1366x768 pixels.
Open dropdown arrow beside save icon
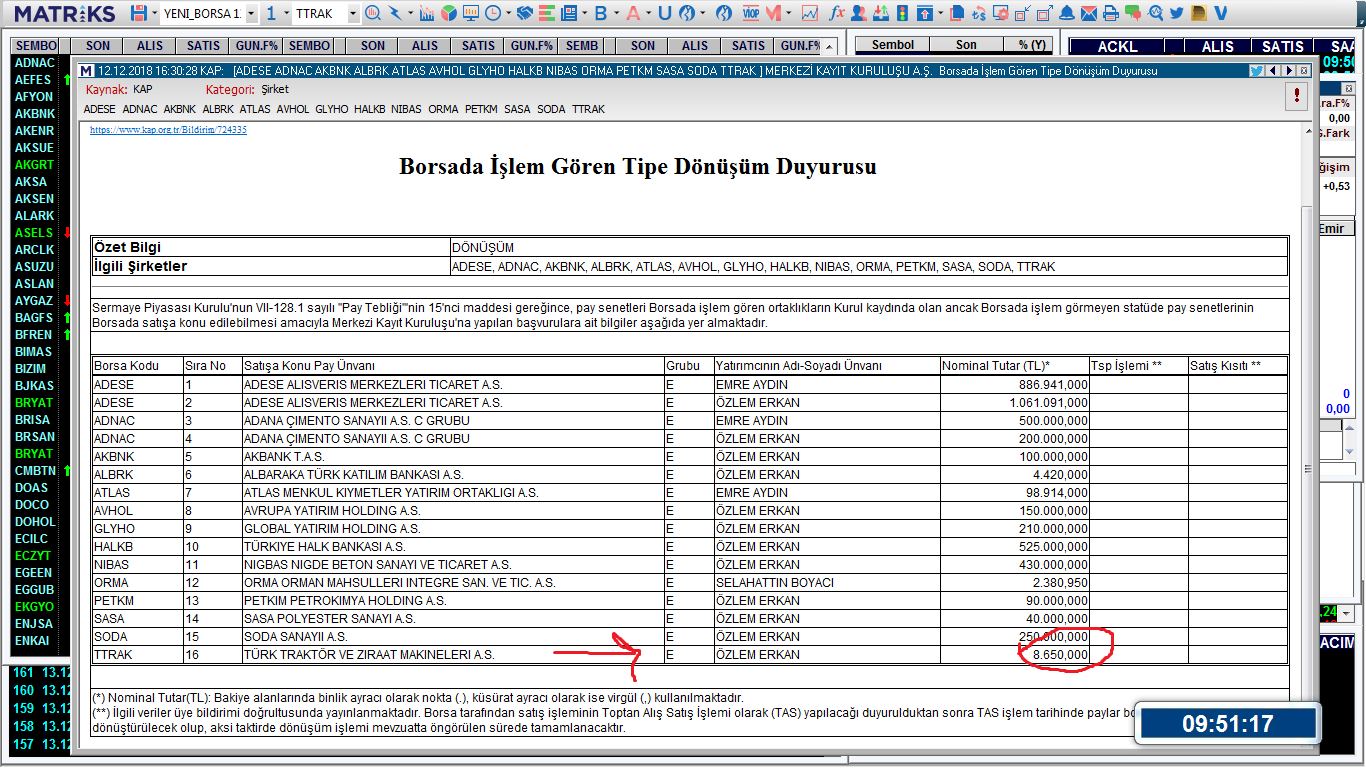point(154,13)
